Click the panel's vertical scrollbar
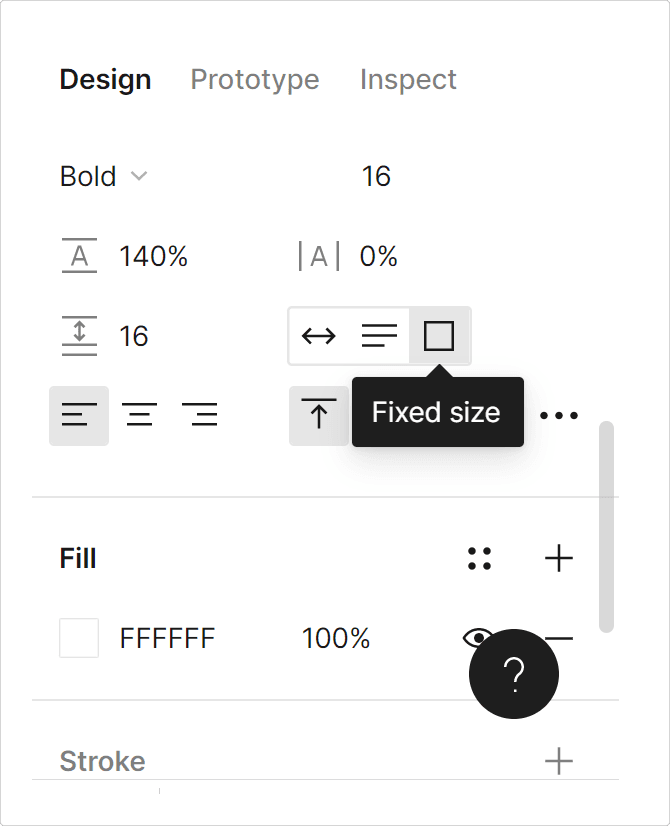This screenshot has height=826, width=670. coord(606,527)
